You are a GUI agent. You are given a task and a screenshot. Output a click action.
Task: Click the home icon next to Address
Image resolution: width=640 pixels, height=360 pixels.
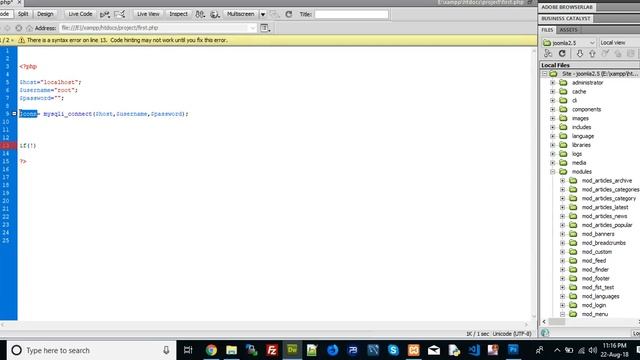pos(29,28)
